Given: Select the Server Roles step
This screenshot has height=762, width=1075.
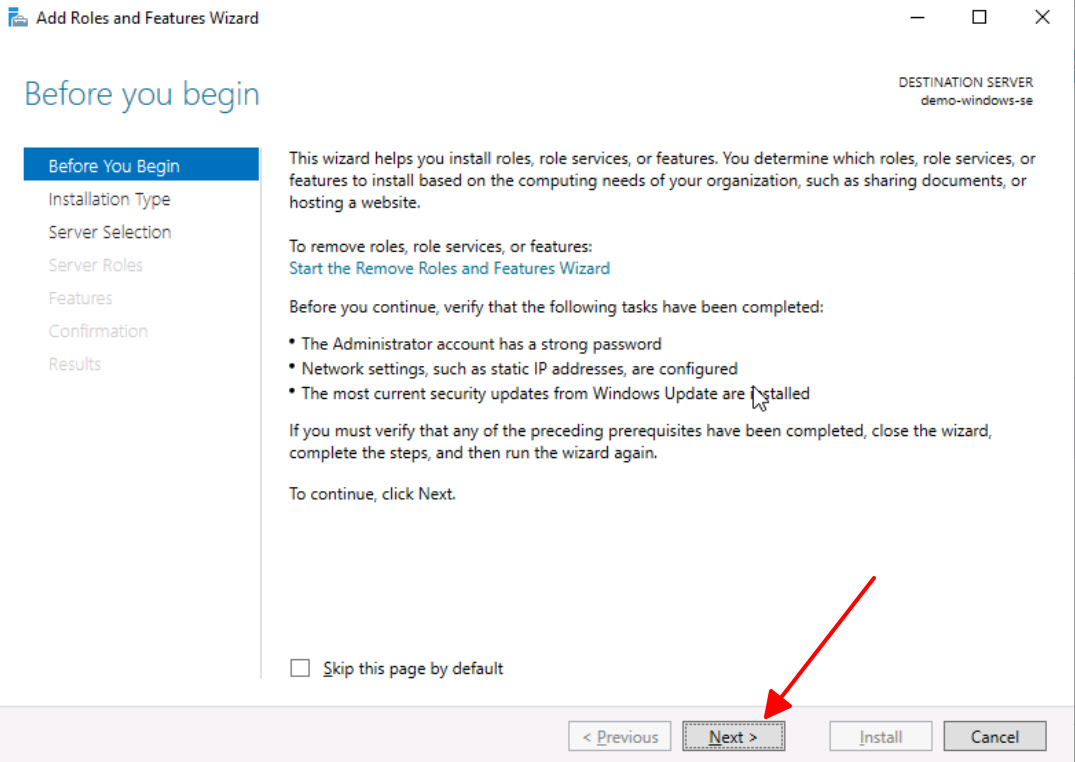Looking at the screenshot, I should [96, 265].
